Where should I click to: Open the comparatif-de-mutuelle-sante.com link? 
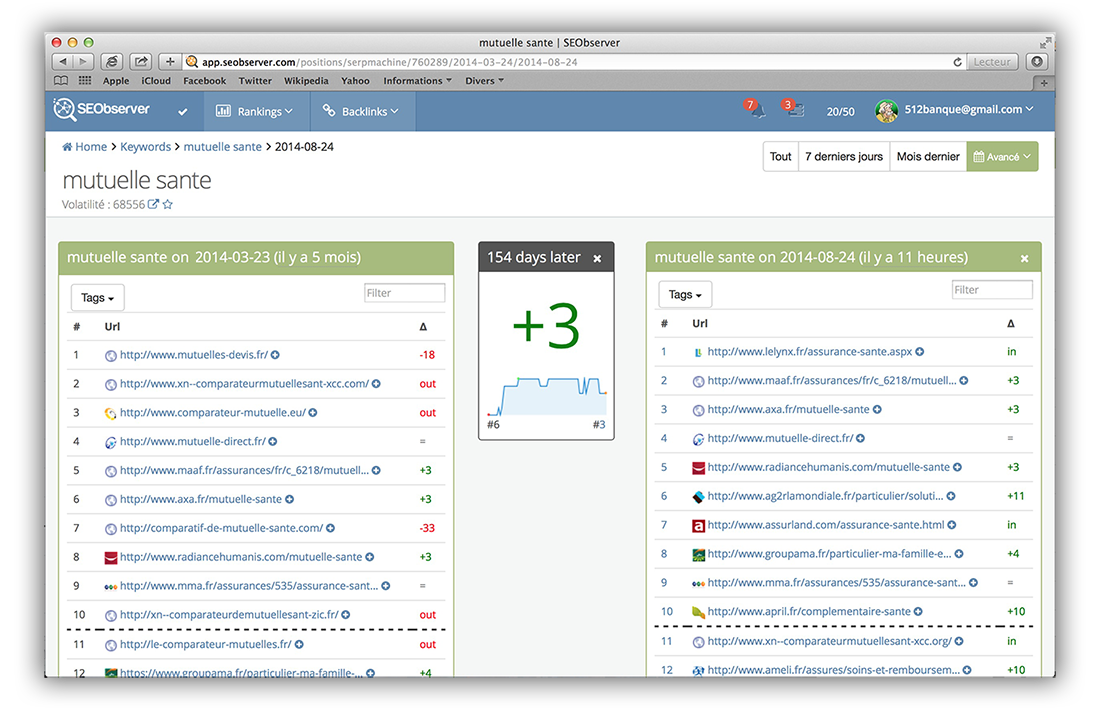(x=222, y=528)
